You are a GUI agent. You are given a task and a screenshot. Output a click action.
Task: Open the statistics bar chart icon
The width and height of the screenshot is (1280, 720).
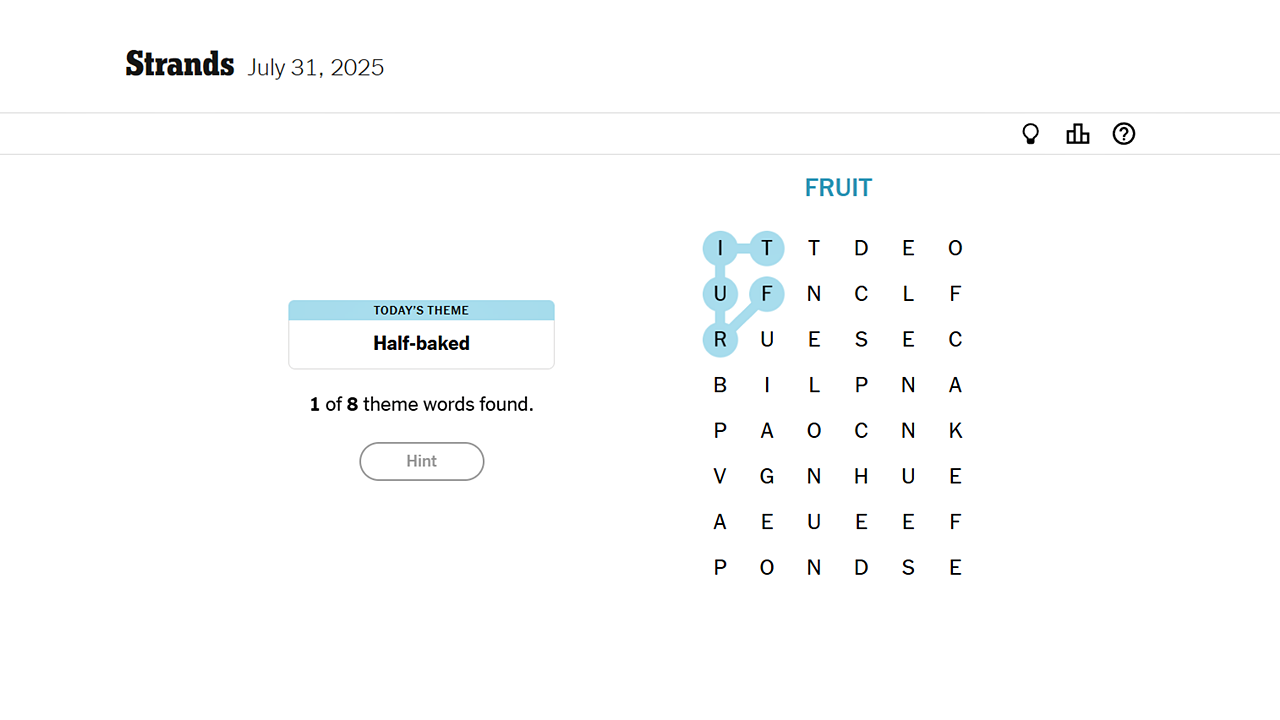[1077, 134]
